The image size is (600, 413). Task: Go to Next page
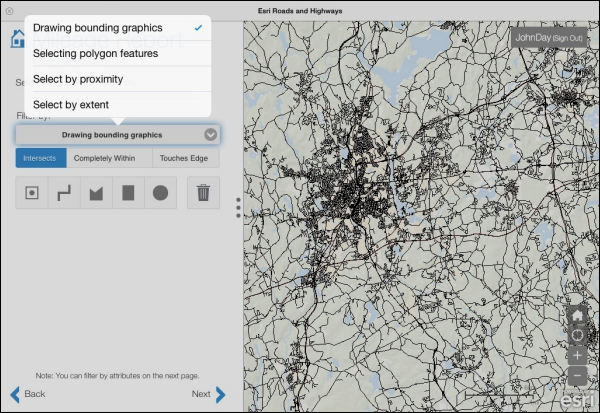[x=208, y=394]
